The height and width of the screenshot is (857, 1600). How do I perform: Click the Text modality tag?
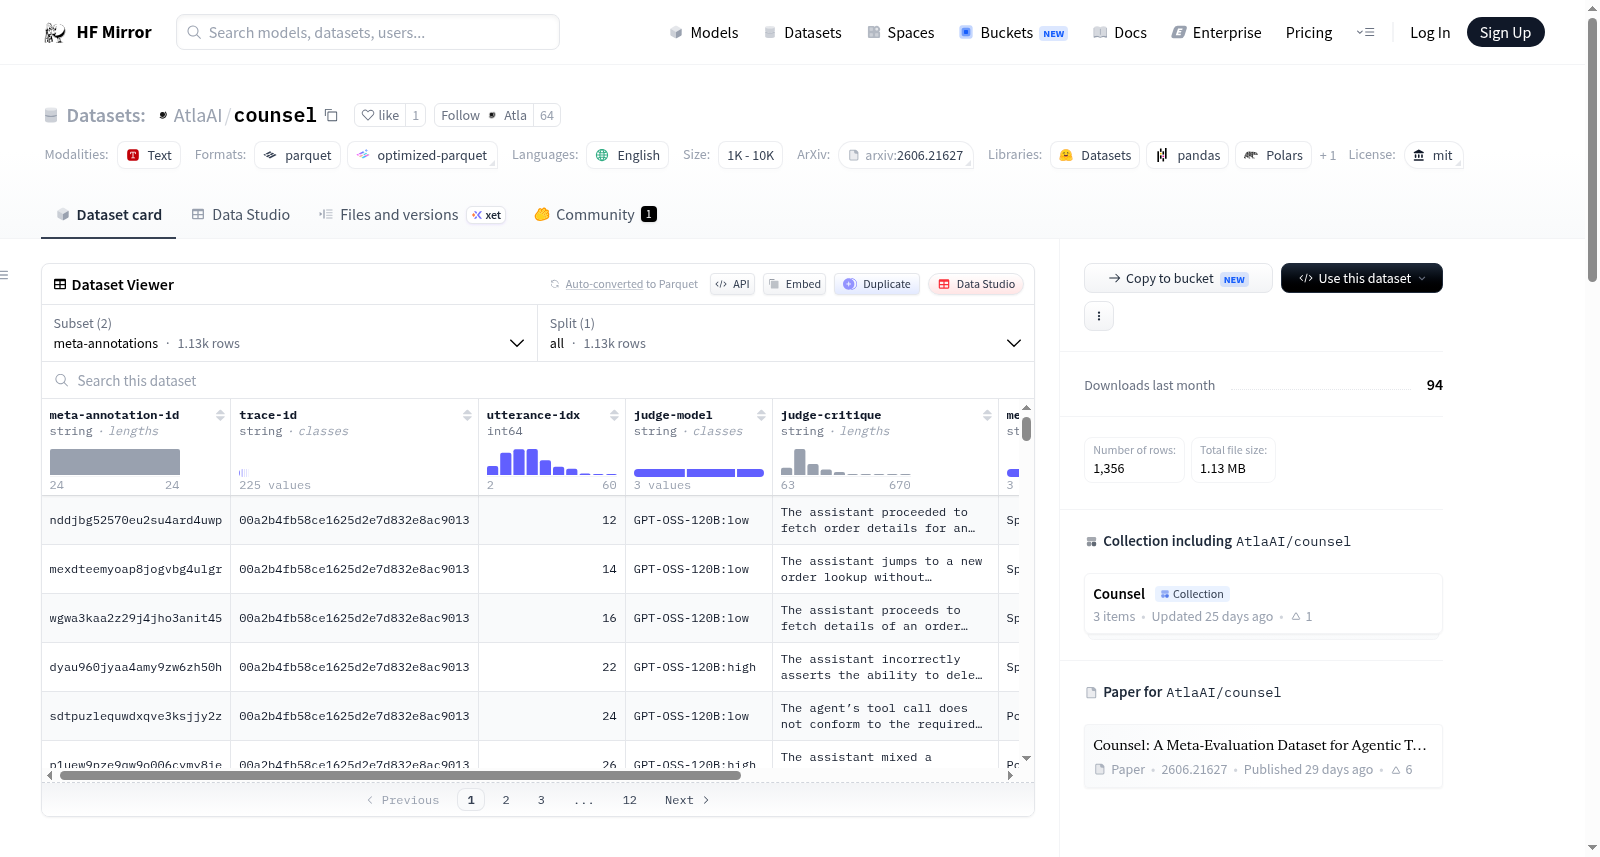[149, 155]
